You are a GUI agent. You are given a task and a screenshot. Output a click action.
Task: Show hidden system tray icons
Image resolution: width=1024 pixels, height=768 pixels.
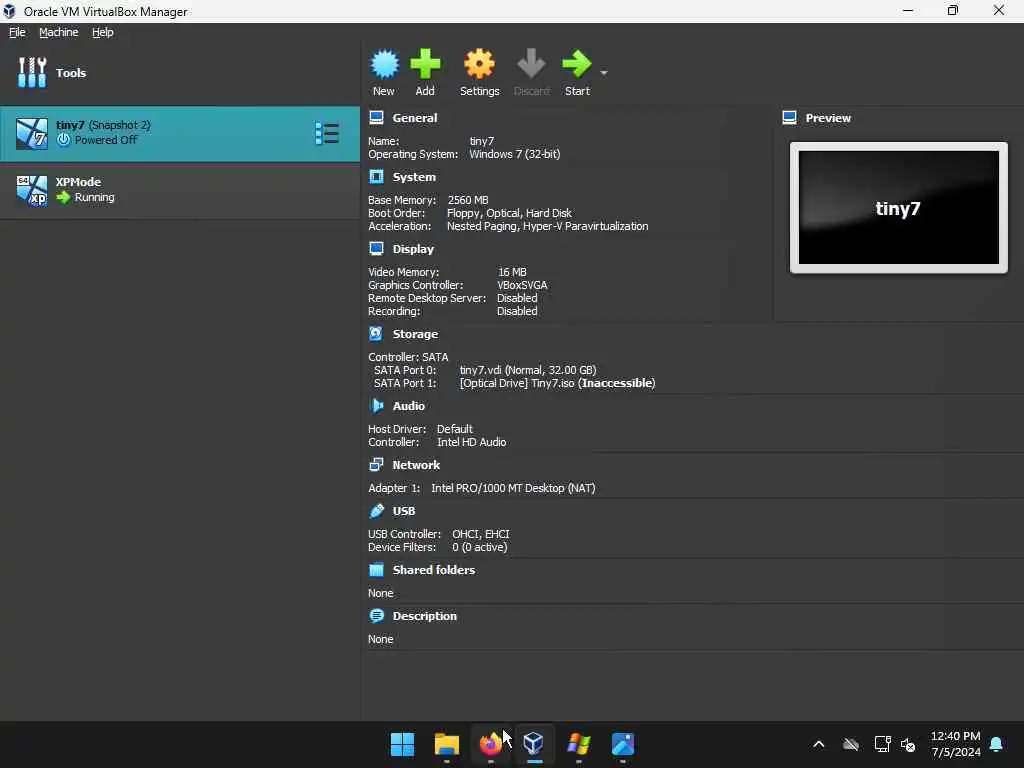pos(819,744)
